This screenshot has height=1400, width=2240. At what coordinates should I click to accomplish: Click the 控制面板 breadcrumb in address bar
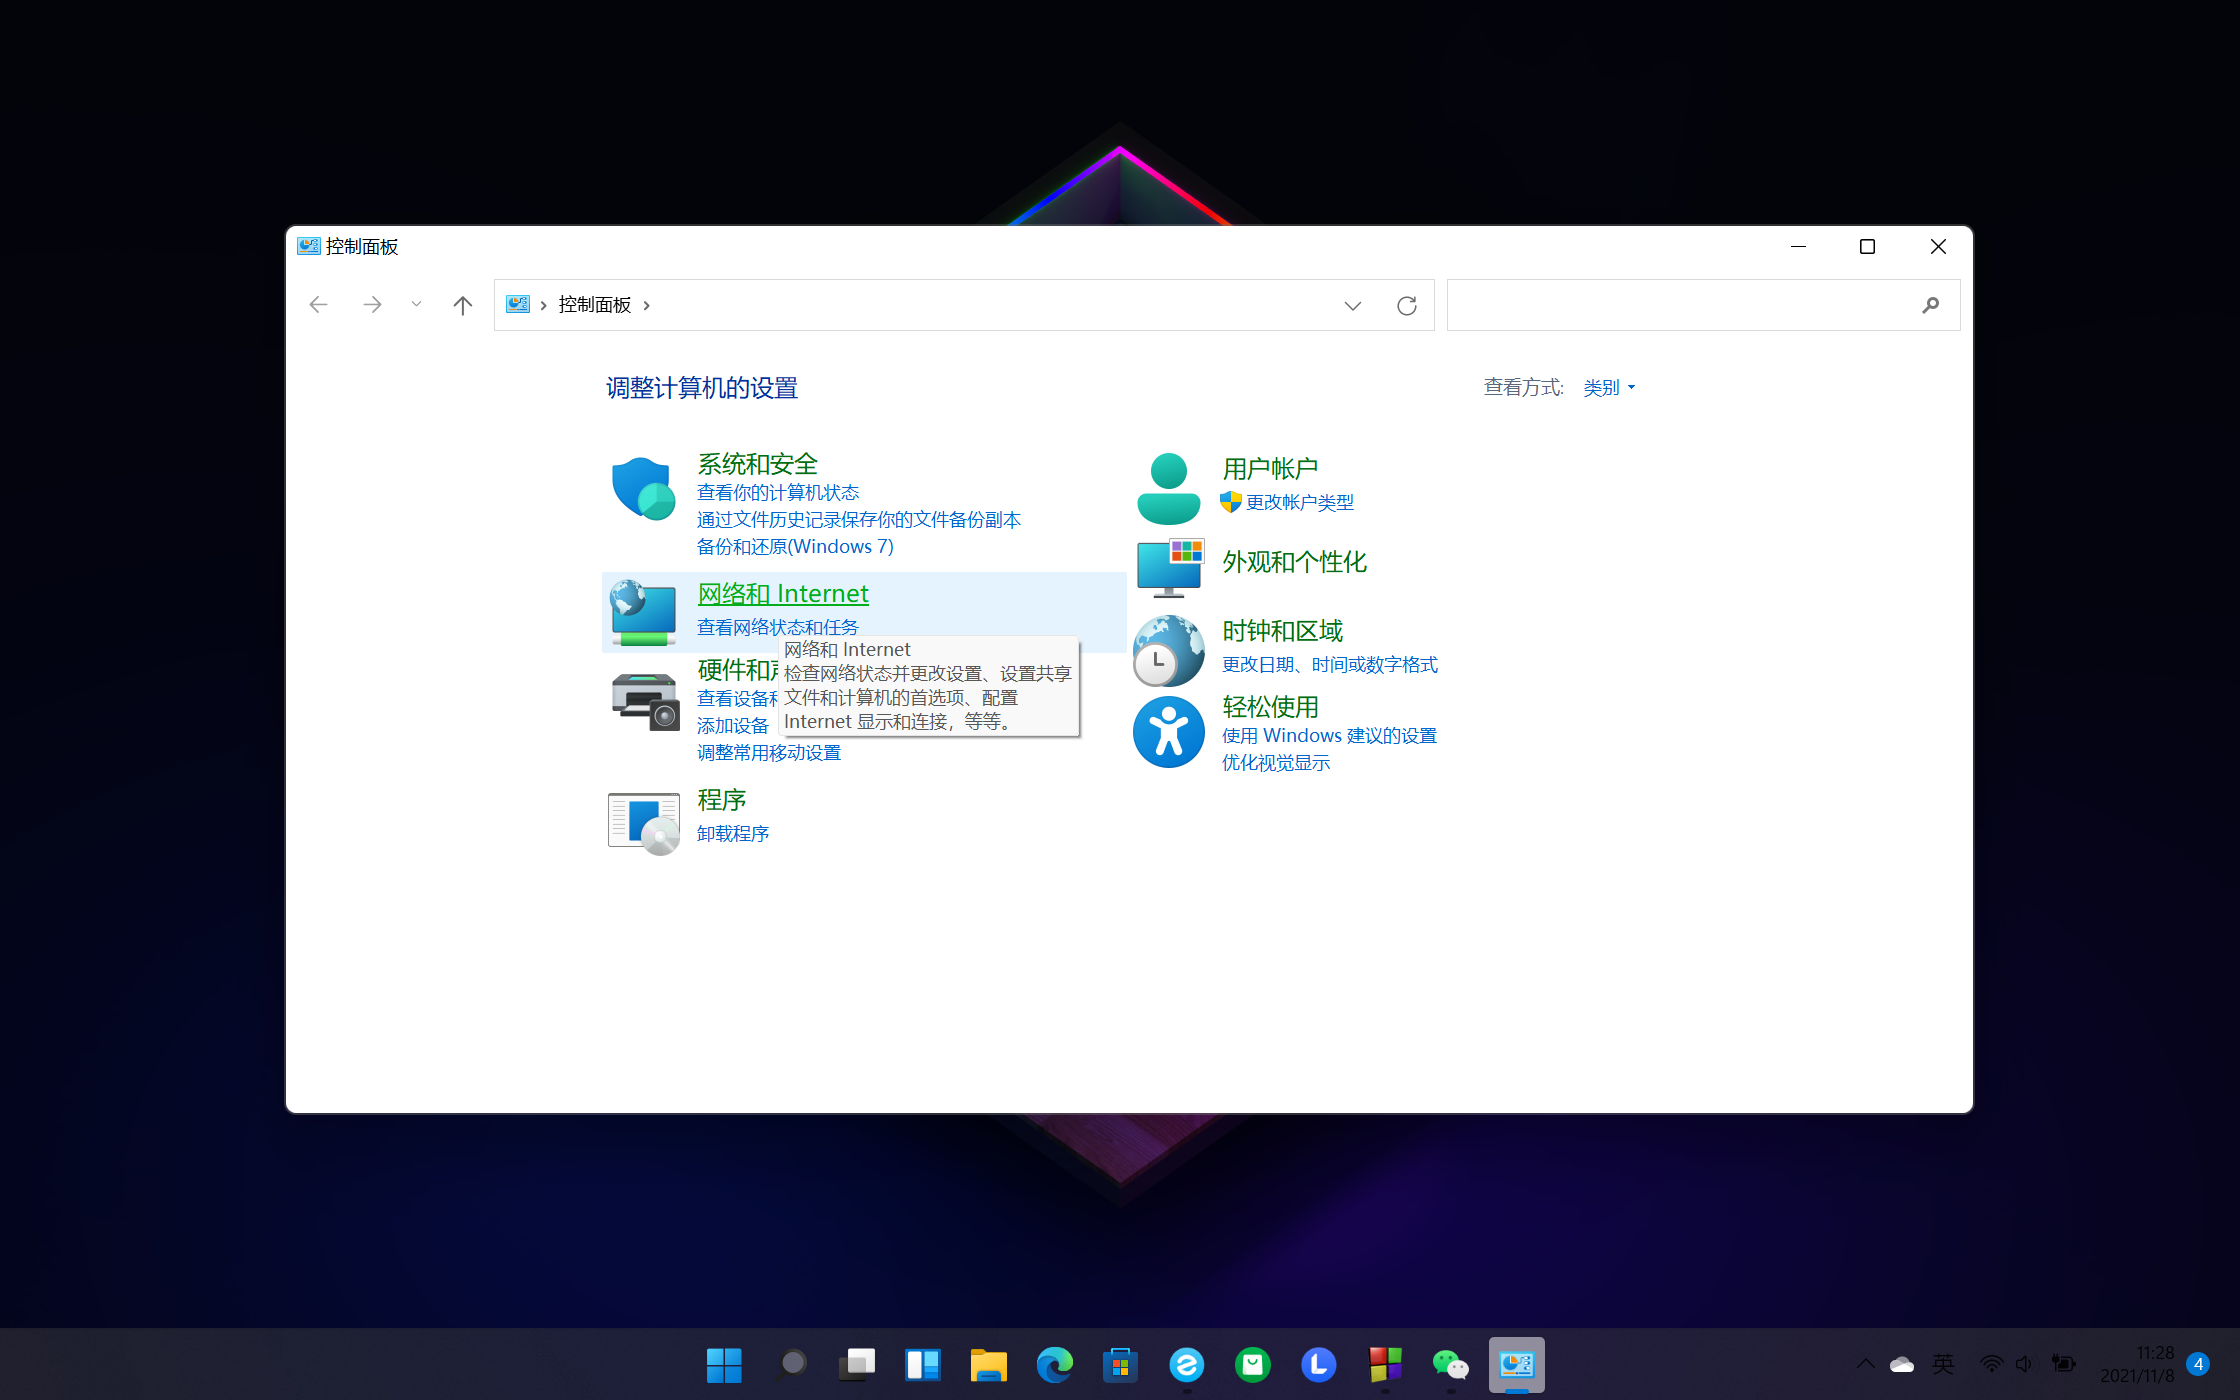pos(594,305)
